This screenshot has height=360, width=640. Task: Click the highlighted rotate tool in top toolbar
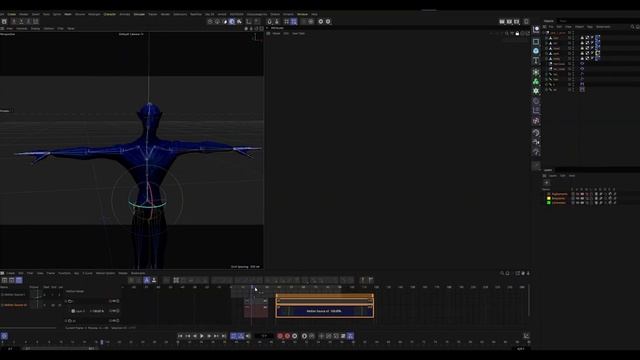click(x=232, y=21)
